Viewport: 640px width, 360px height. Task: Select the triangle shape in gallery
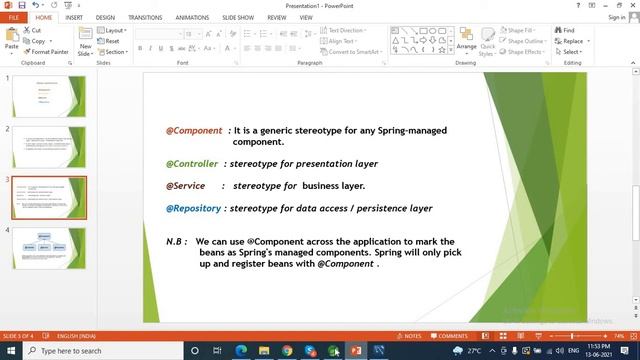395,40
